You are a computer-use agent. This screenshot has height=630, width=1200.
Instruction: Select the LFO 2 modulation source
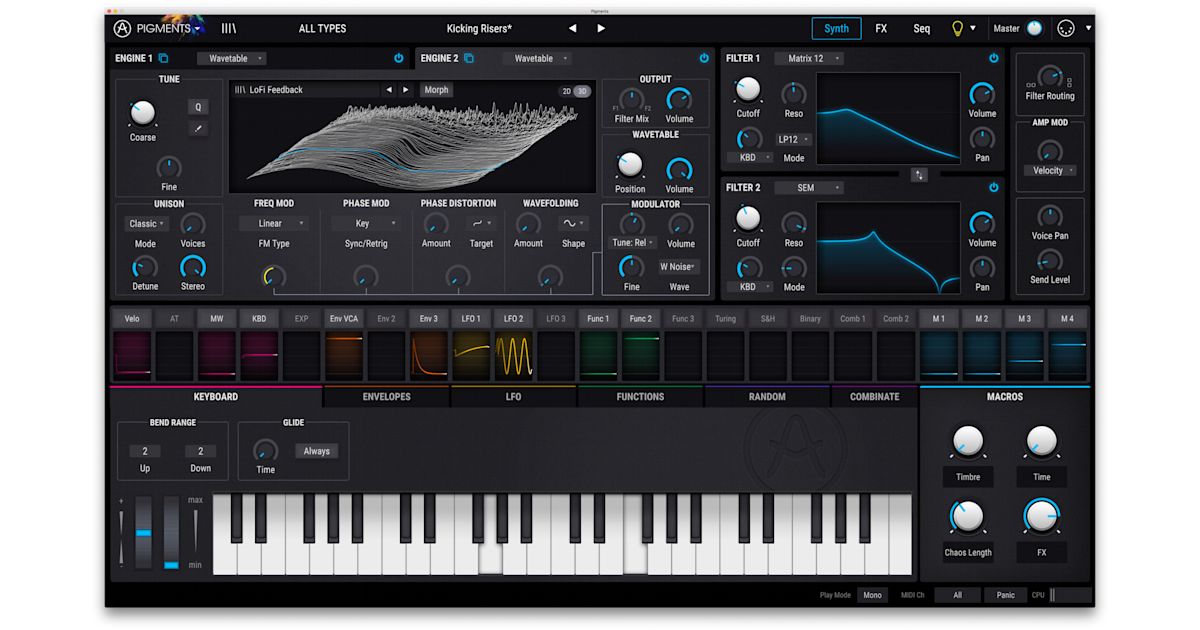click(513, 319)
